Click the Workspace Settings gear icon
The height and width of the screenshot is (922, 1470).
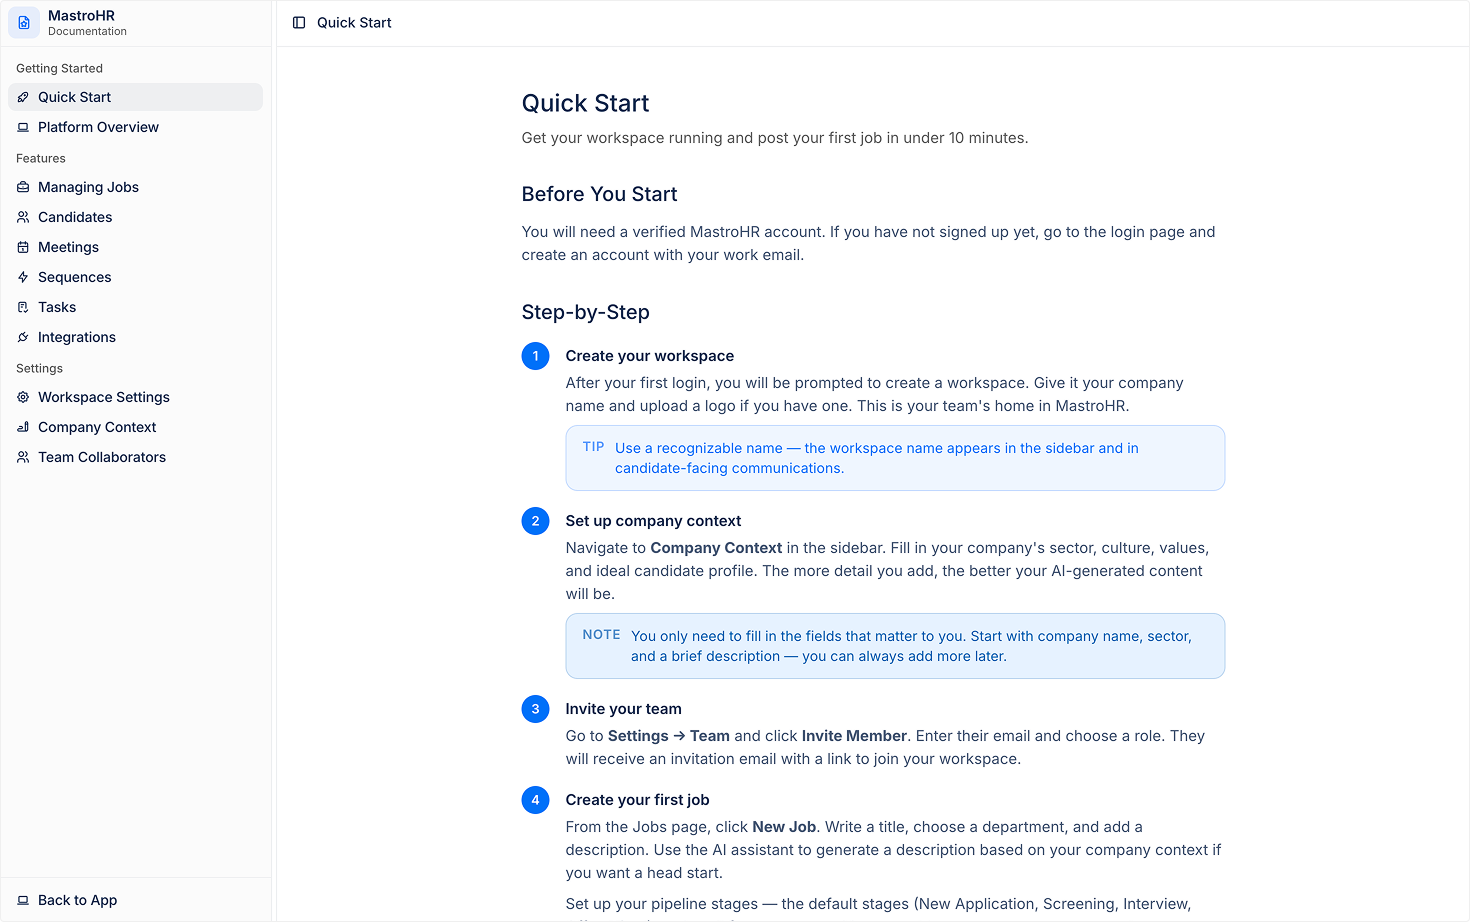(23, 397)
